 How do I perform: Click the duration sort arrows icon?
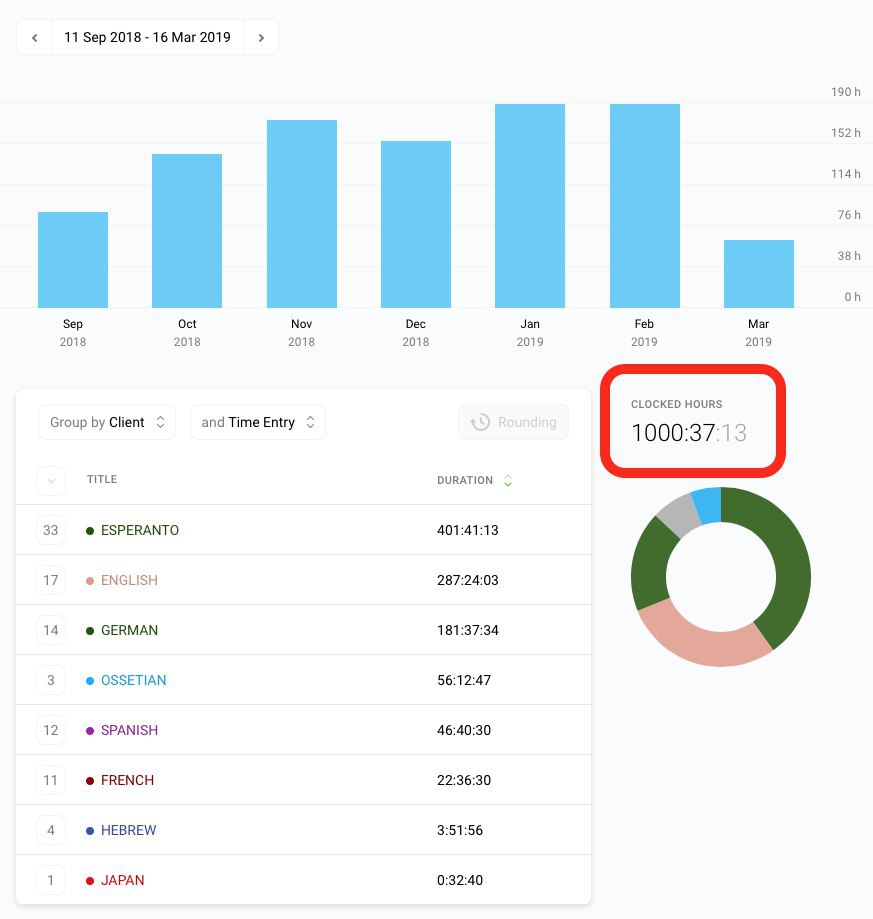pos(508,481)
